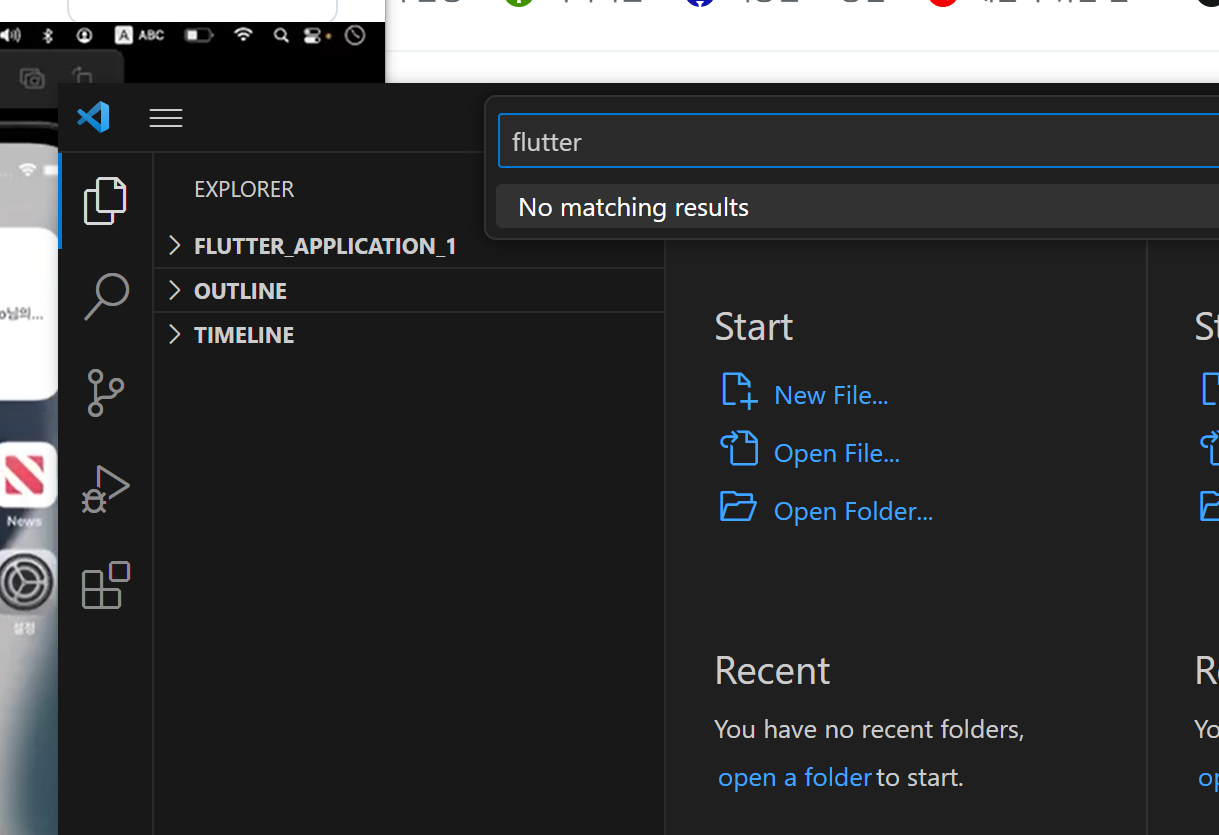
Task: Open the Explorer view in the activity bar
Action: (x=105, y=200)
